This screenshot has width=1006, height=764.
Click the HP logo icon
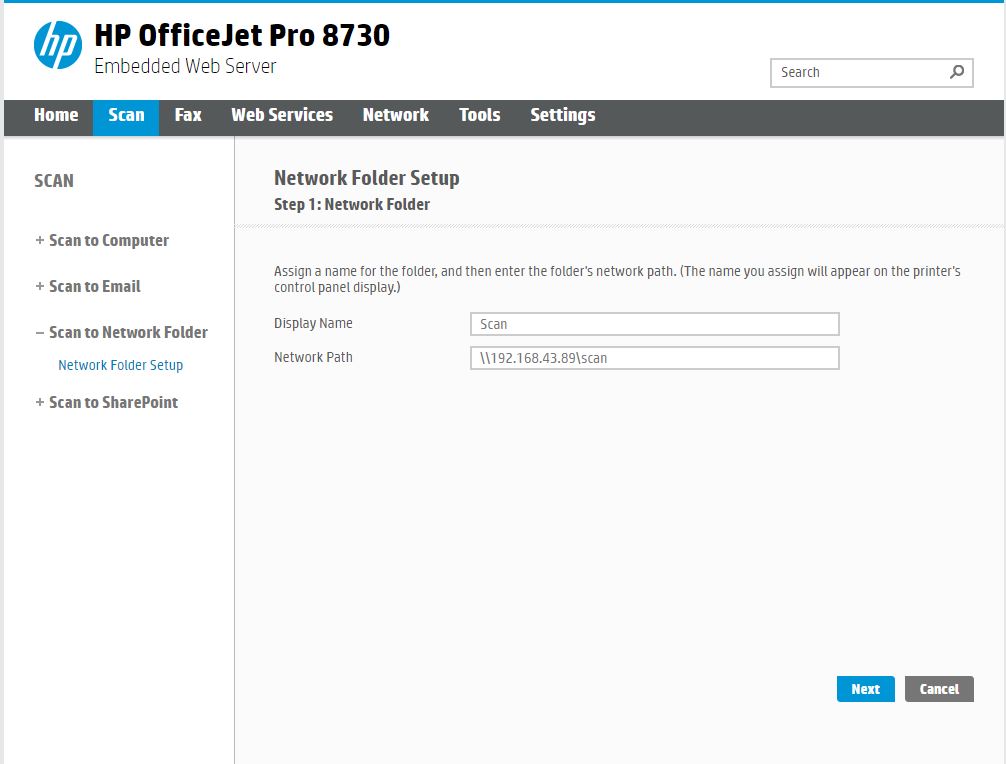(57, 46)
